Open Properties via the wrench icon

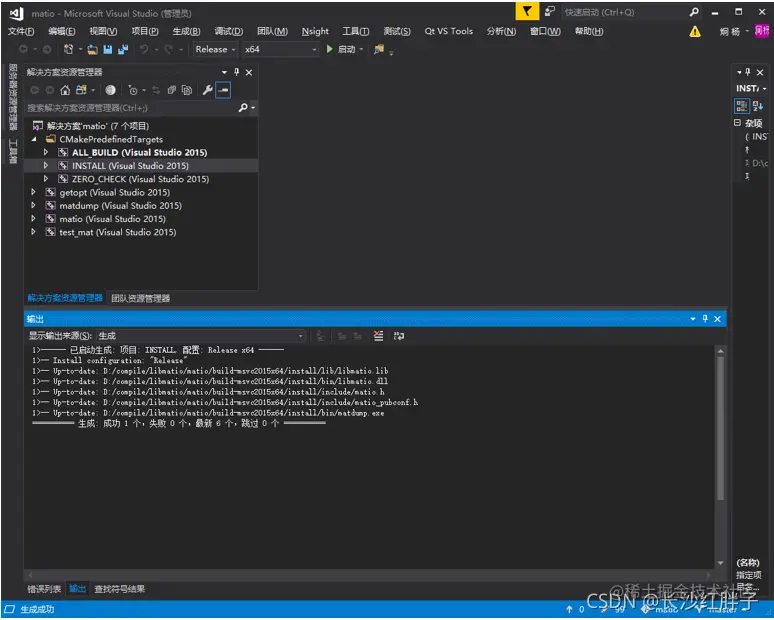point(207,90)
